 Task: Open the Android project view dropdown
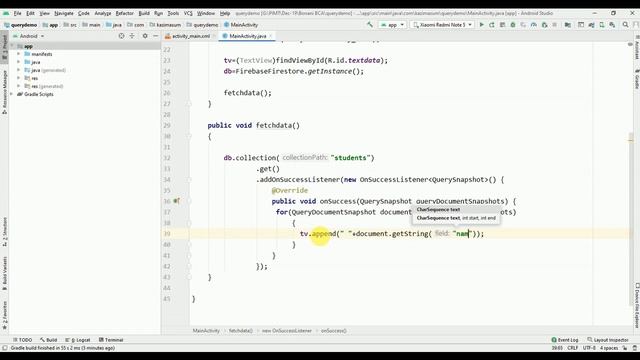(x=29, y=36)
